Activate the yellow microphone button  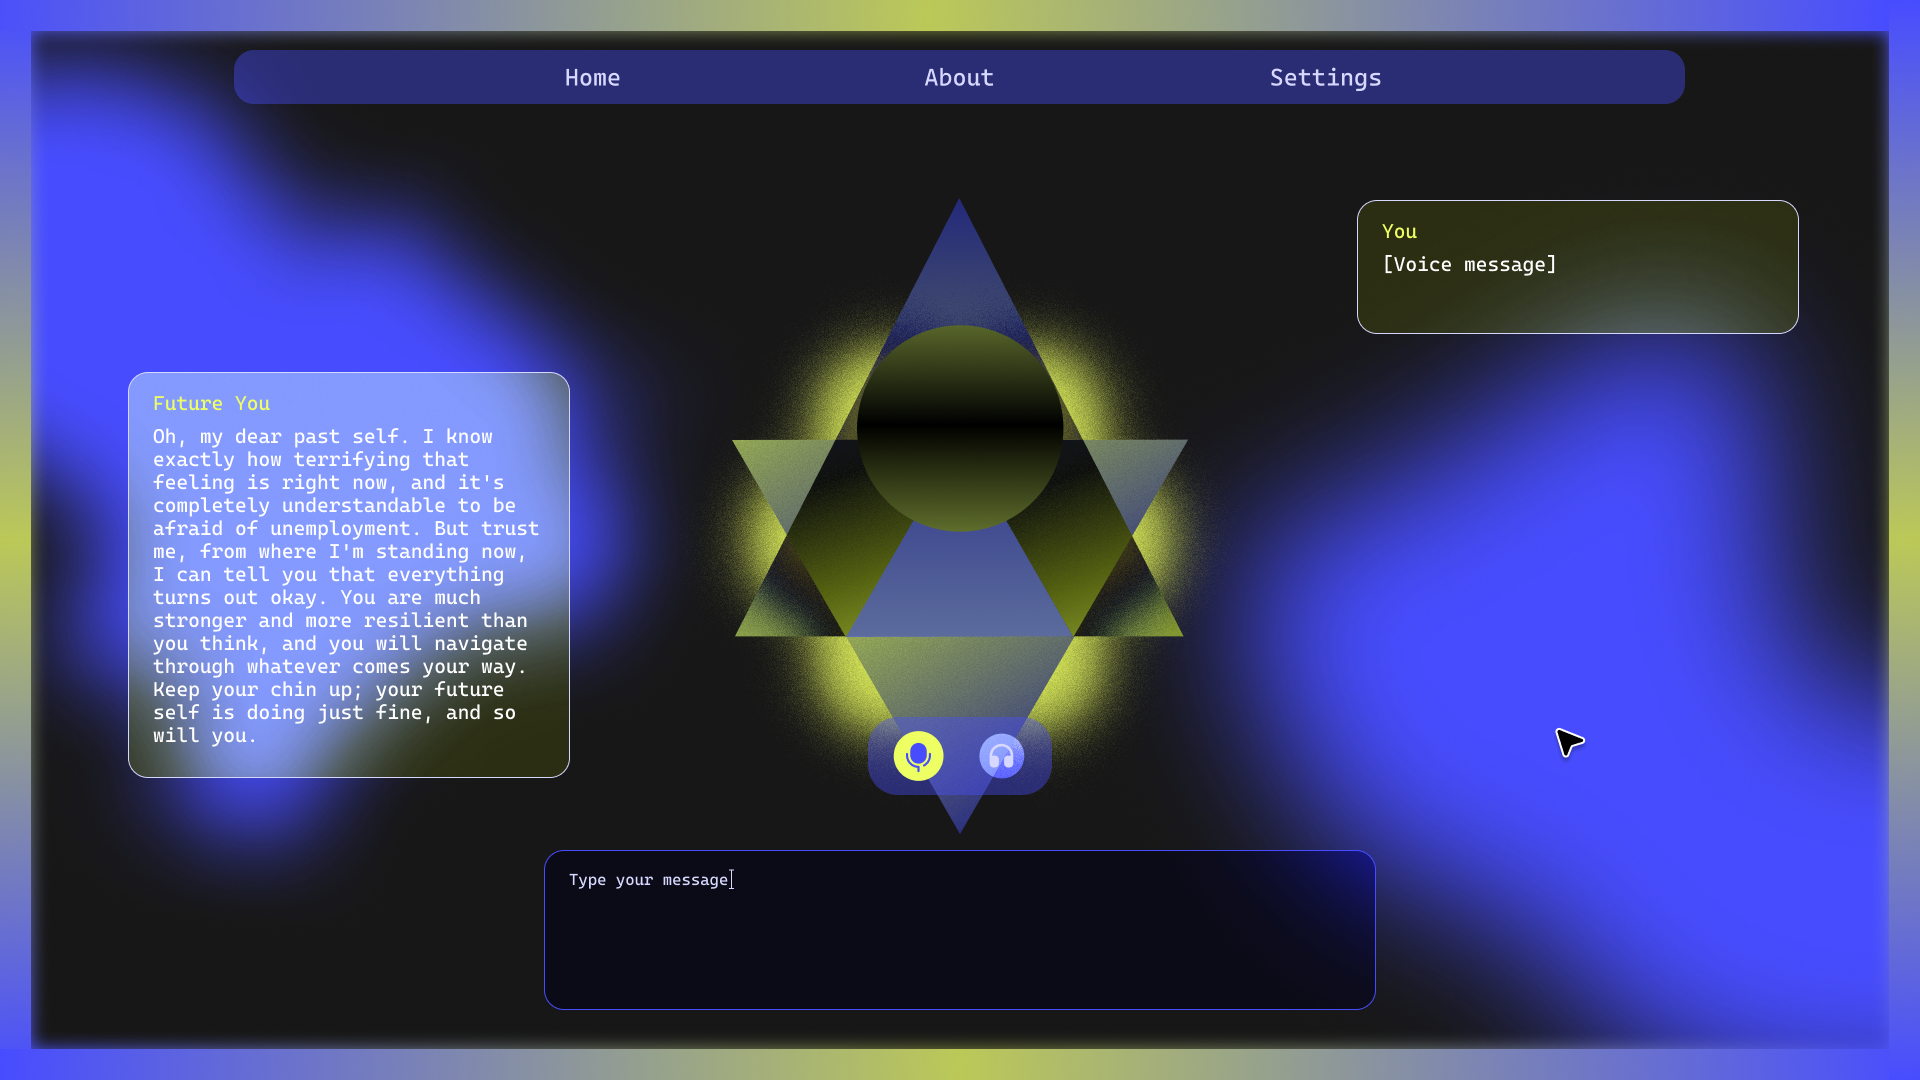[918, 756]
